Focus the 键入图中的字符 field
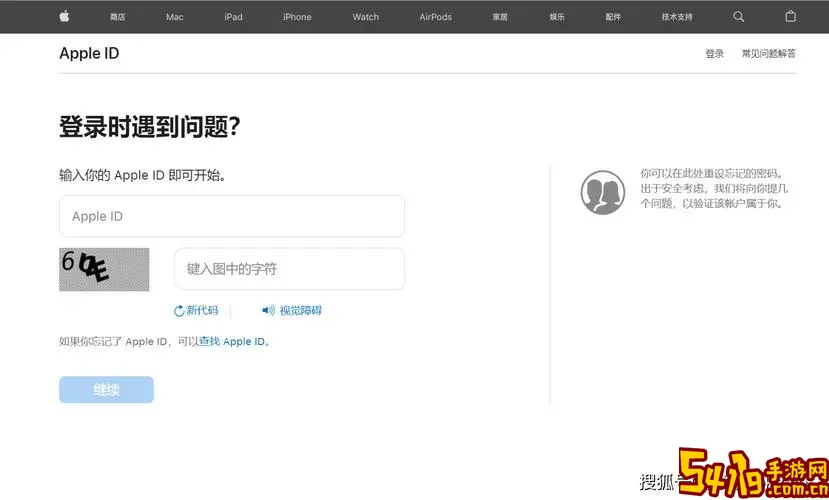 289,269
